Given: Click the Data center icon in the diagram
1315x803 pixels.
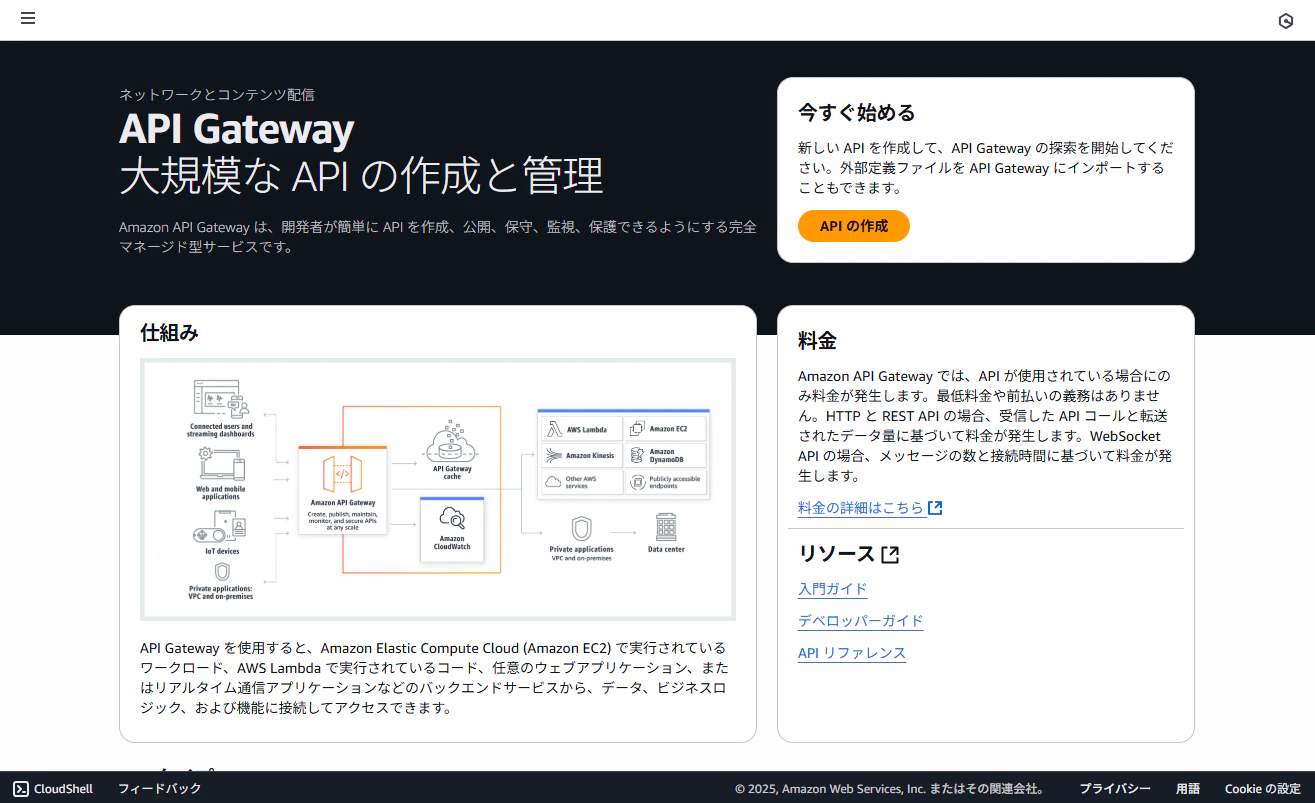Looking at the screenshot, I should (666, 527).
